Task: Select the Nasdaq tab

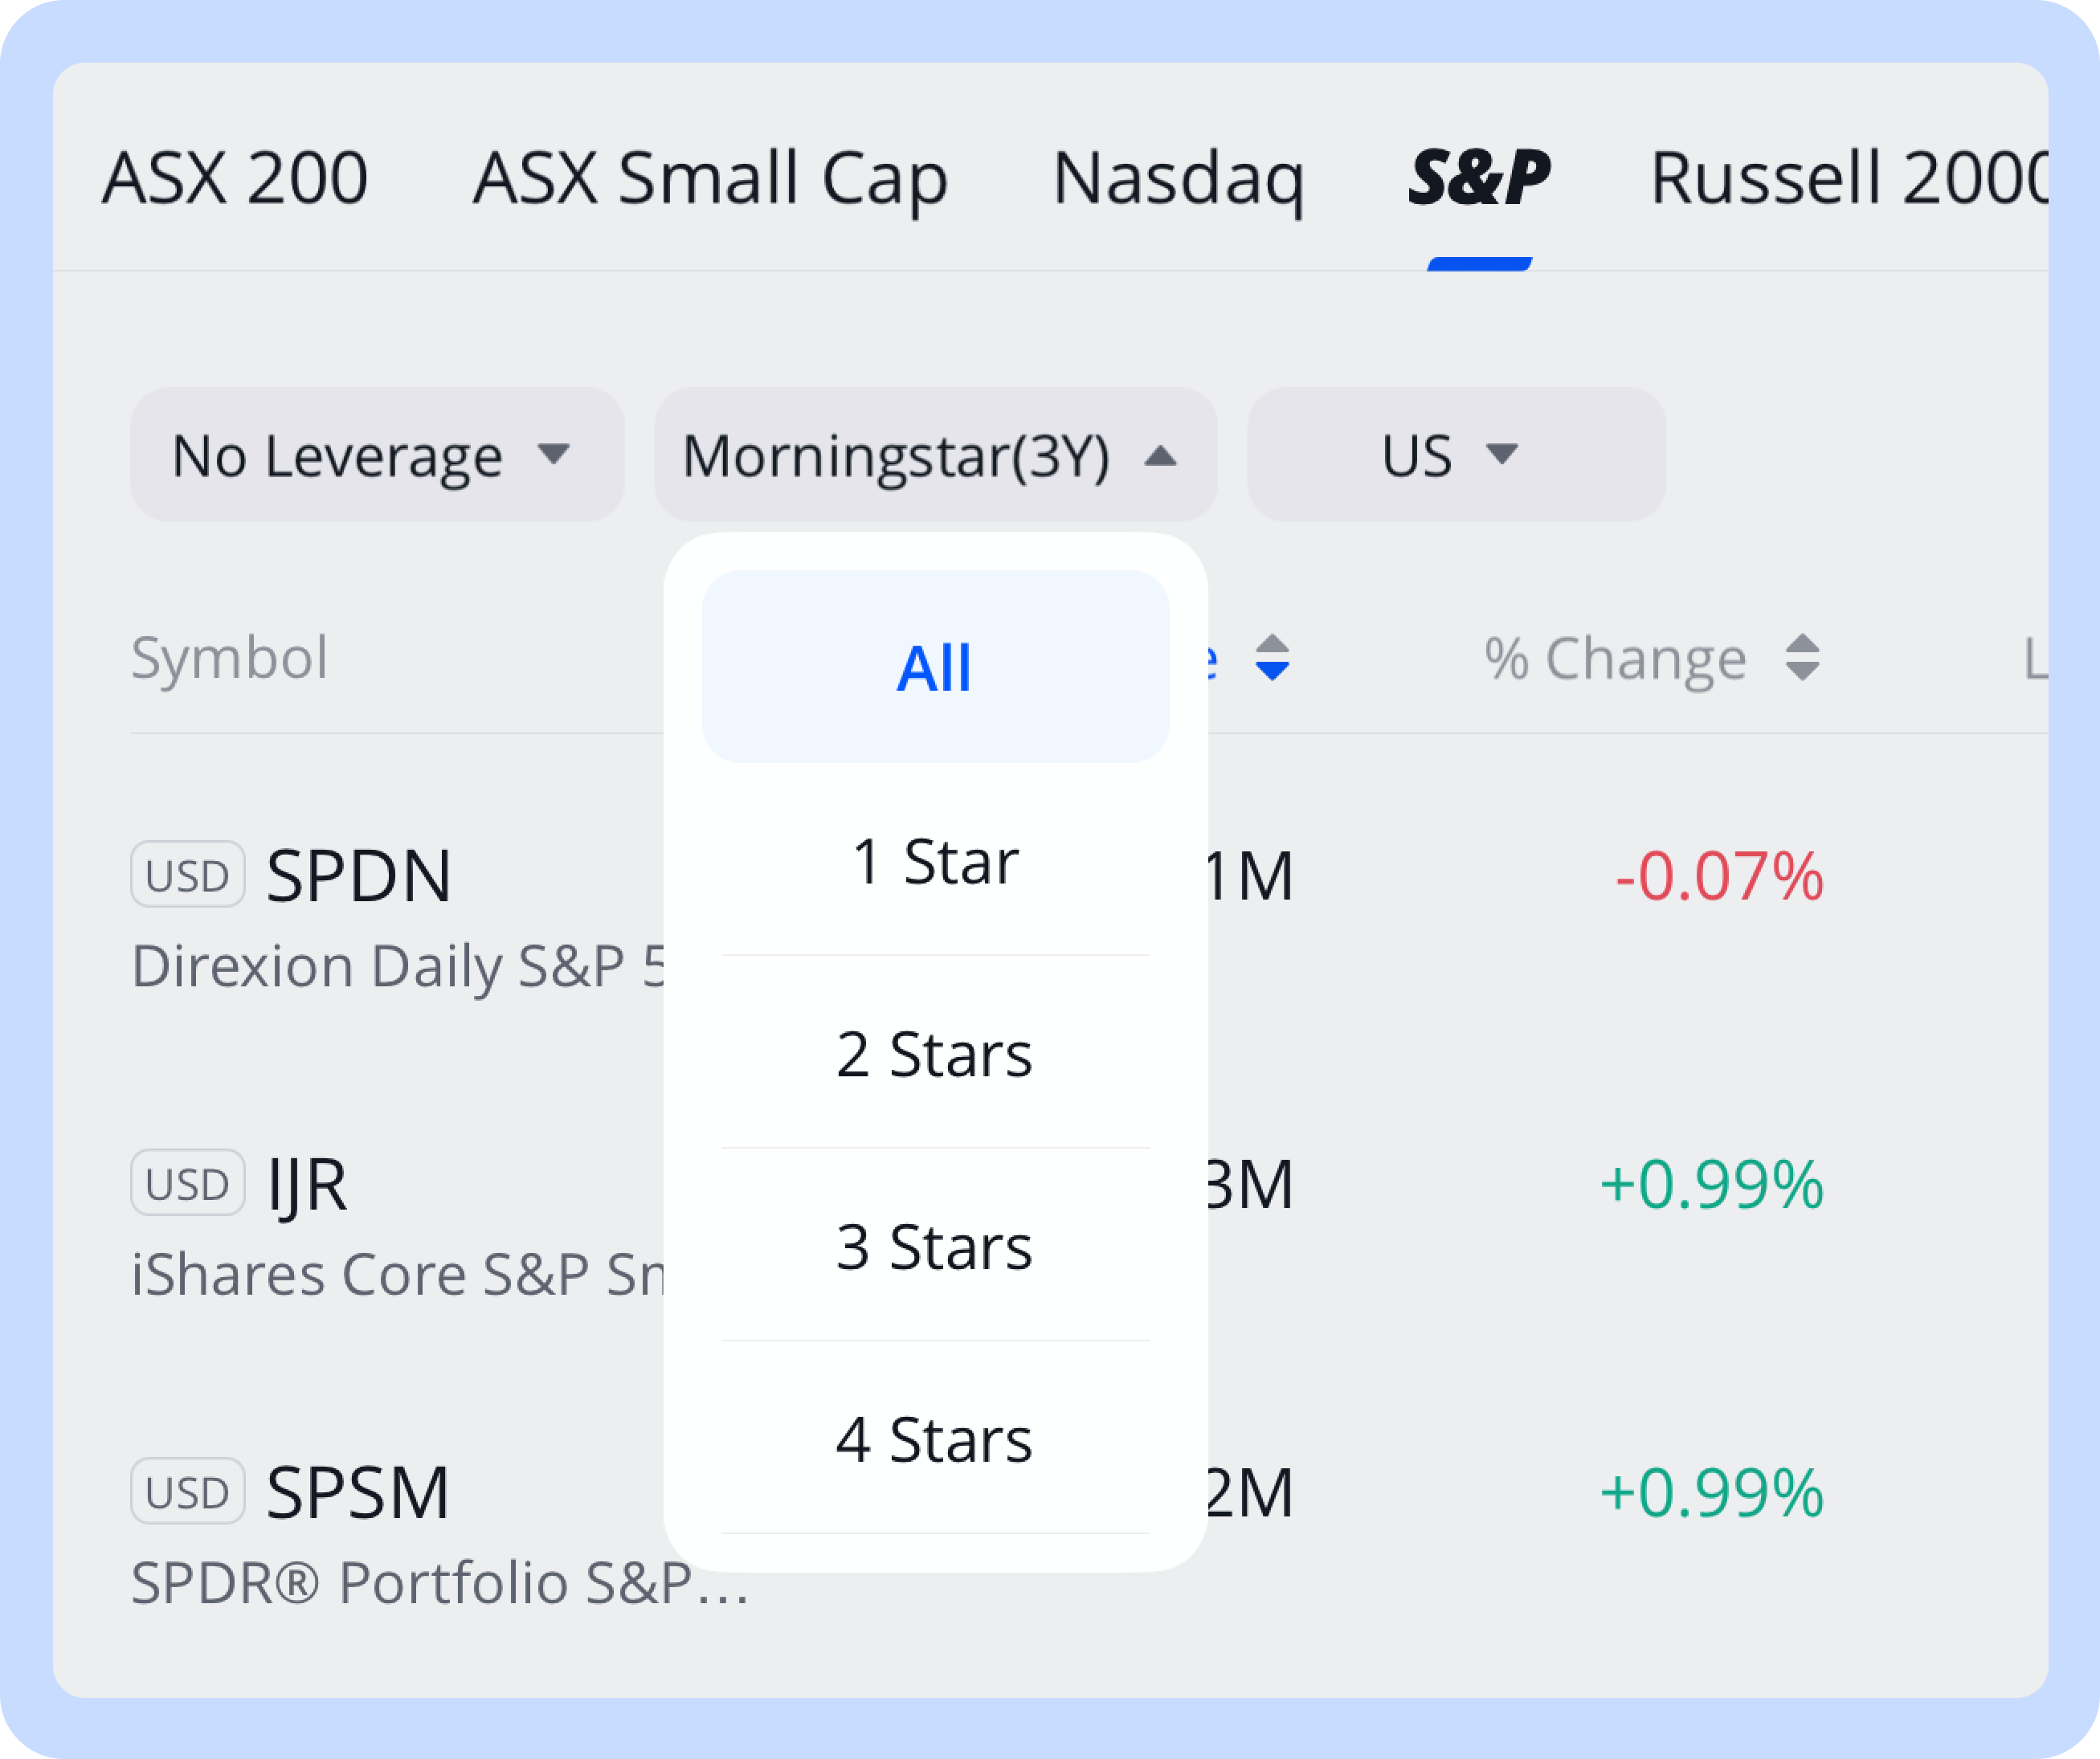Action: point(1178,178)
